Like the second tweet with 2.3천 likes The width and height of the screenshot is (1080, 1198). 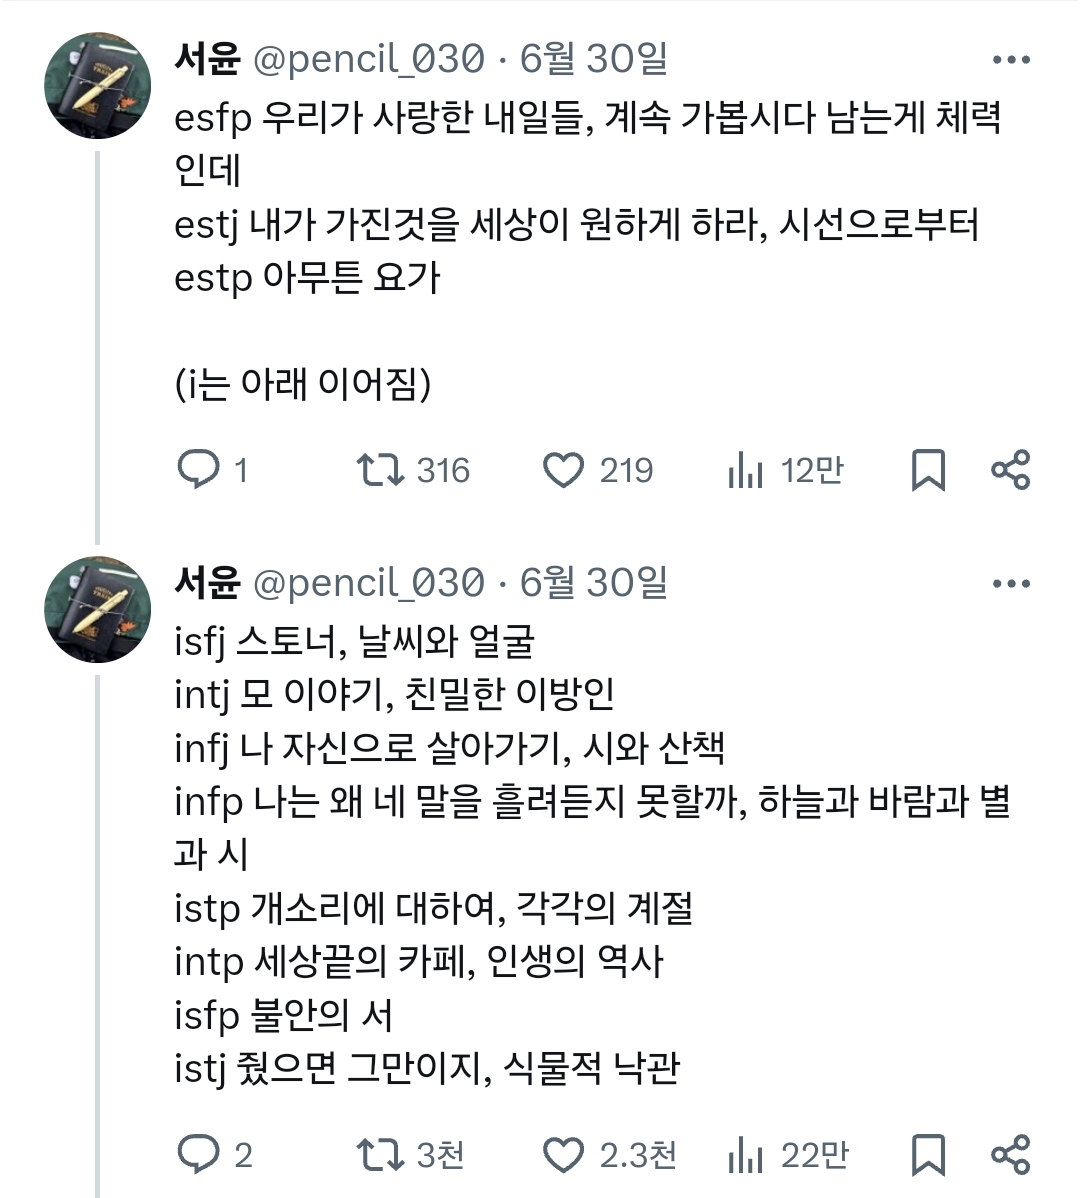coord(563,1155)
